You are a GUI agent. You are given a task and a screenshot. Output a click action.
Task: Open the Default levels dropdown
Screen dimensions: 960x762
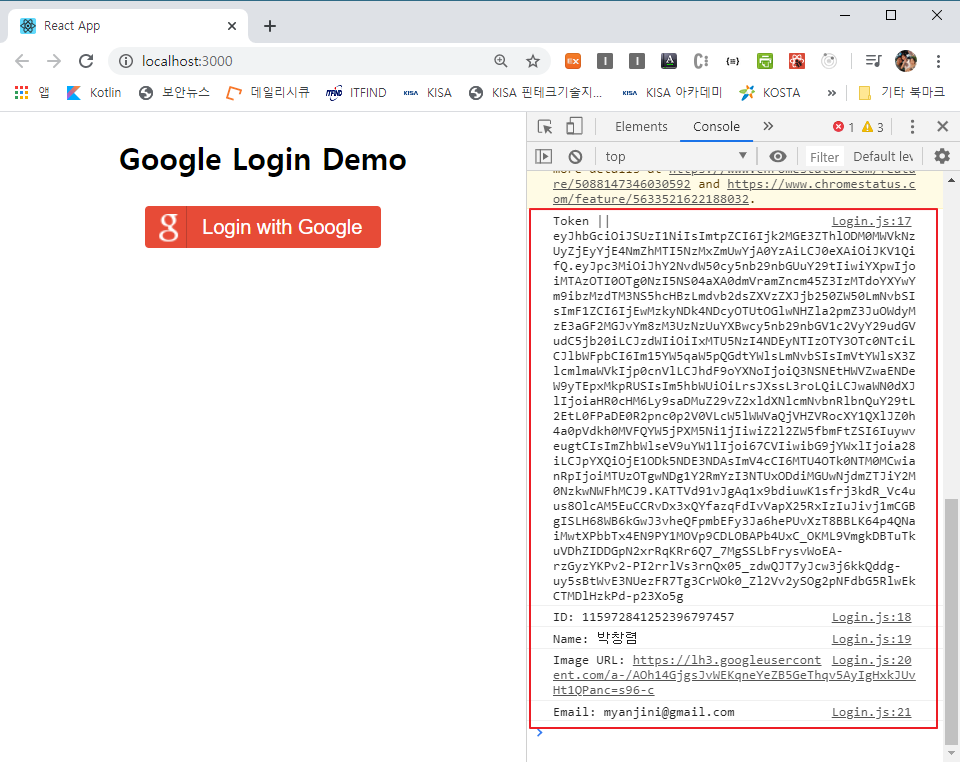[x=883, y=157]
